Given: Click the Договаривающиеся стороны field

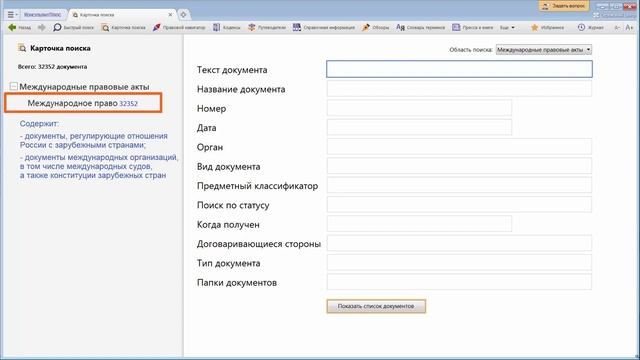Looking at the screenshot, I should click(x=459, y=243).
